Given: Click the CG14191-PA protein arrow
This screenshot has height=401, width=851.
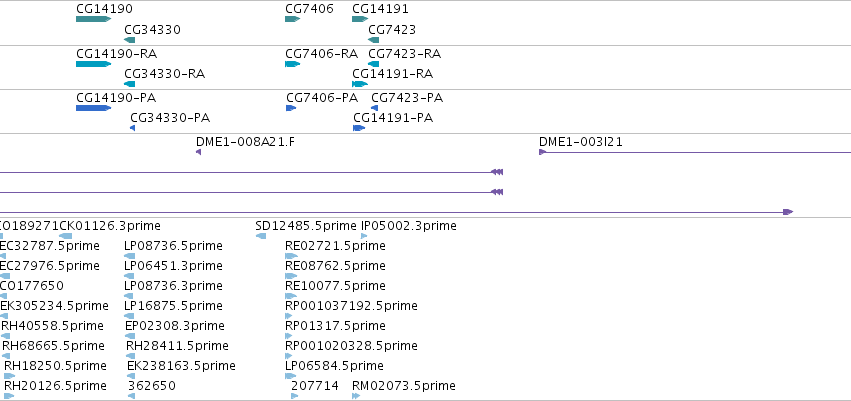Looking at the screenshot, I should point(359,128).
